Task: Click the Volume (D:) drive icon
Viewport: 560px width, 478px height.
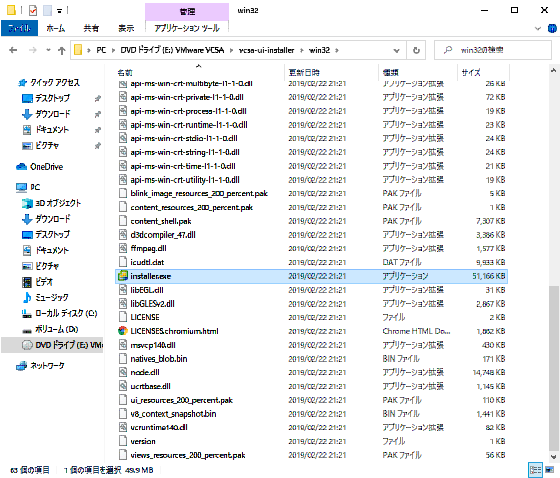Action: pos(27,330)
